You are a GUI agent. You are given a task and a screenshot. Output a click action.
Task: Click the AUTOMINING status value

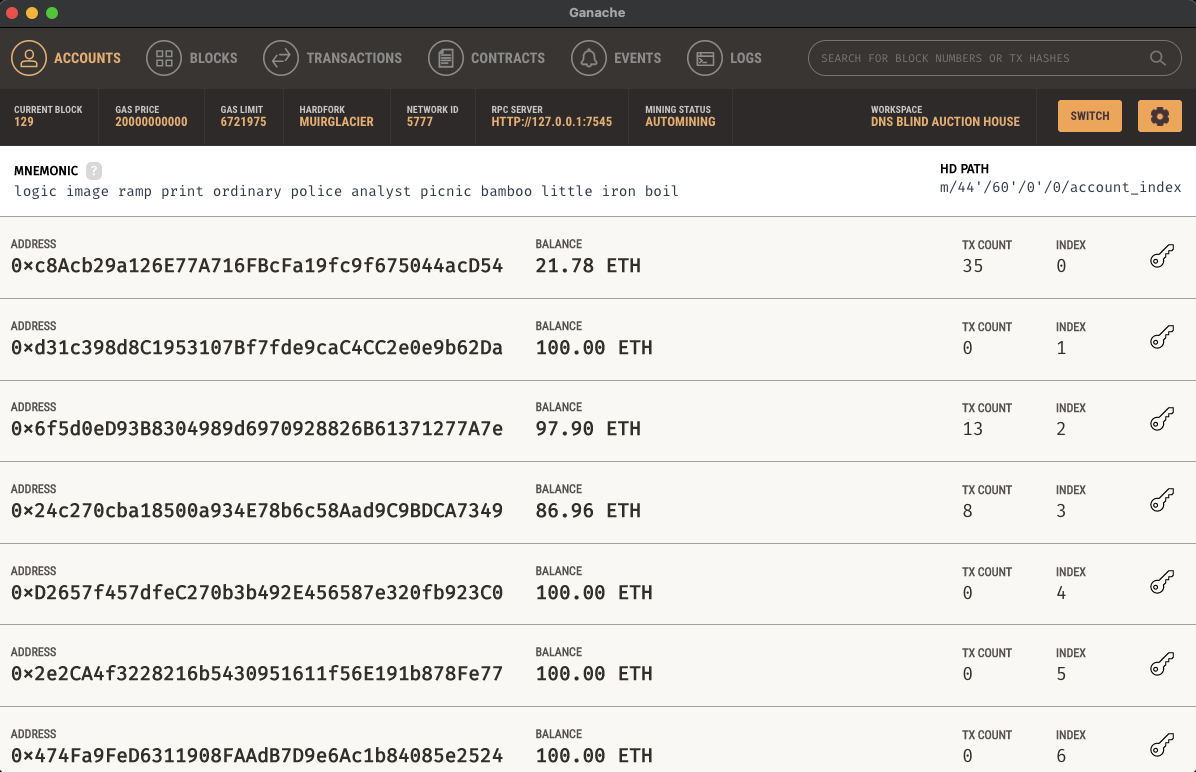(680, 122)
